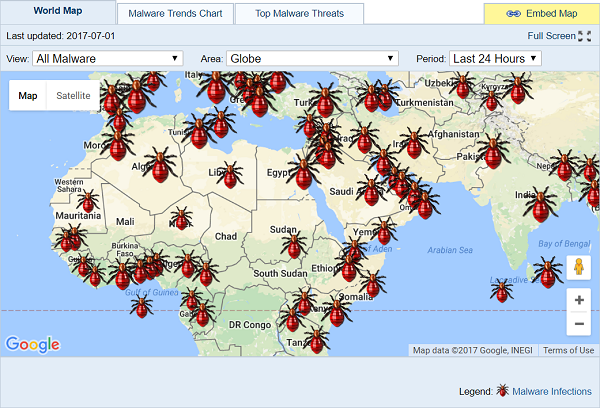Image resolution: width=600 pixels, height=408 pixels.
Task: Click the malware bug over Somalia
Action: point(373,284)
